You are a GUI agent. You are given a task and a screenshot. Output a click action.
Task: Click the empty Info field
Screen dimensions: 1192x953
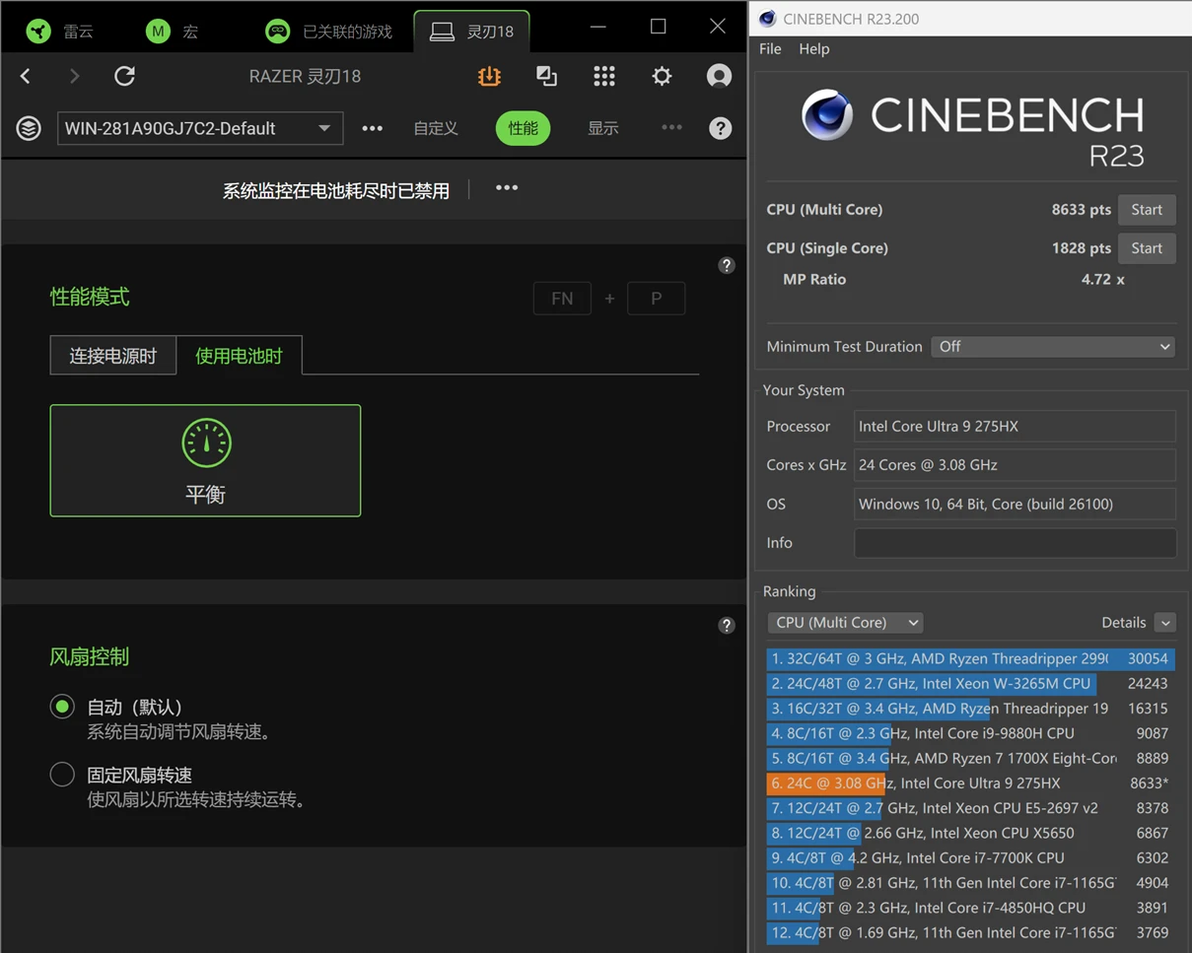1015,543
